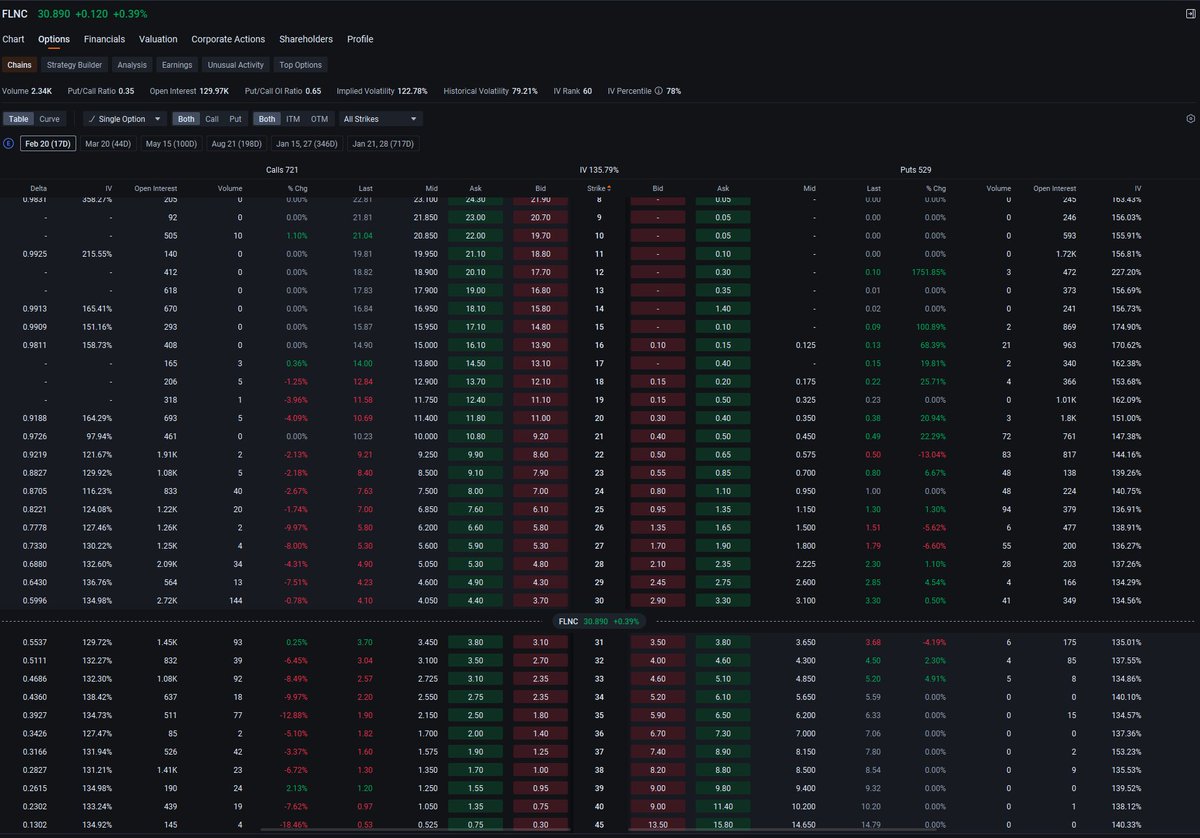1200x838 pixels.
Task: Open the Top Options sub-tab
Action: click(x=301, y=65)
